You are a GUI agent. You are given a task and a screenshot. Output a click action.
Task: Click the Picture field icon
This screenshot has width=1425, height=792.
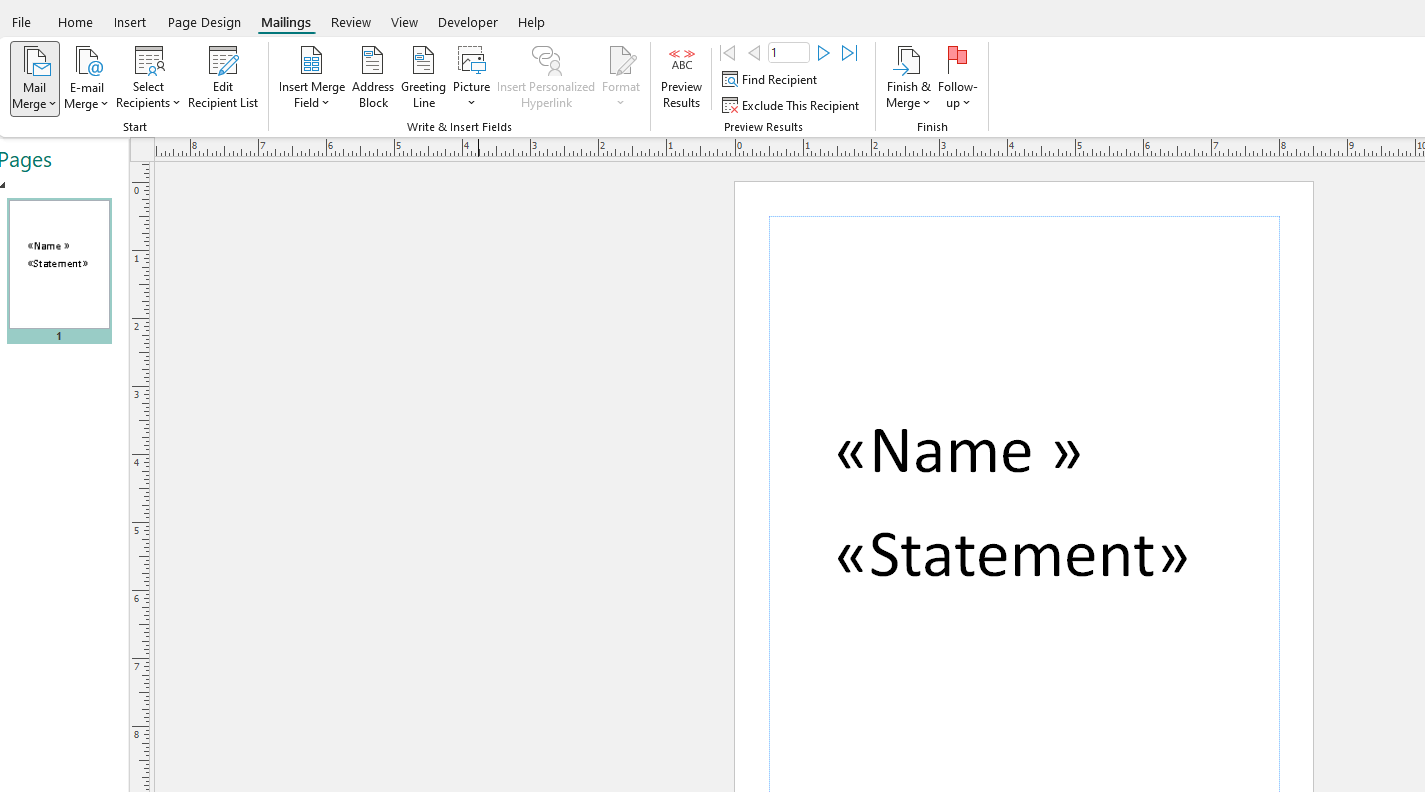(x=472, y=61)
